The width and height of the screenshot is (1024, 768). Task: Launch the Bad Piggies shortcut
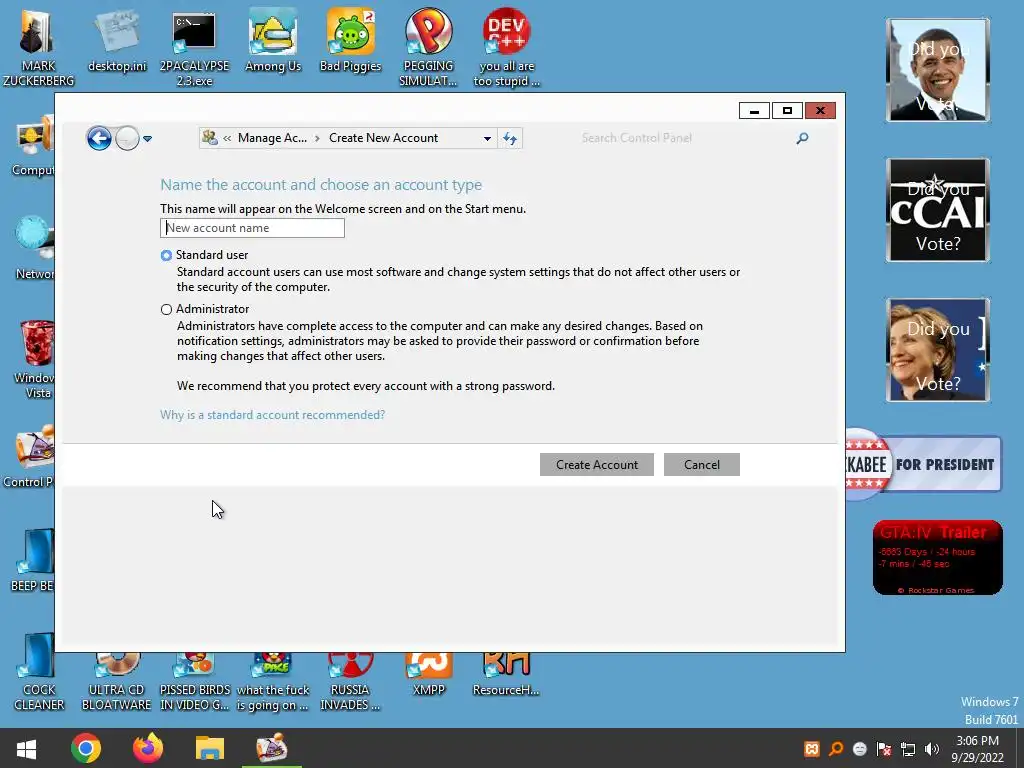click(x=351, y=40)
